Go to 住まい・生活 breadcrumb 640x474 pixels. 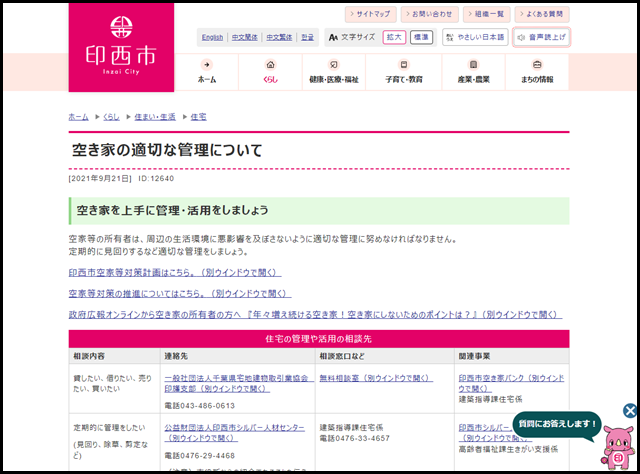155,117
